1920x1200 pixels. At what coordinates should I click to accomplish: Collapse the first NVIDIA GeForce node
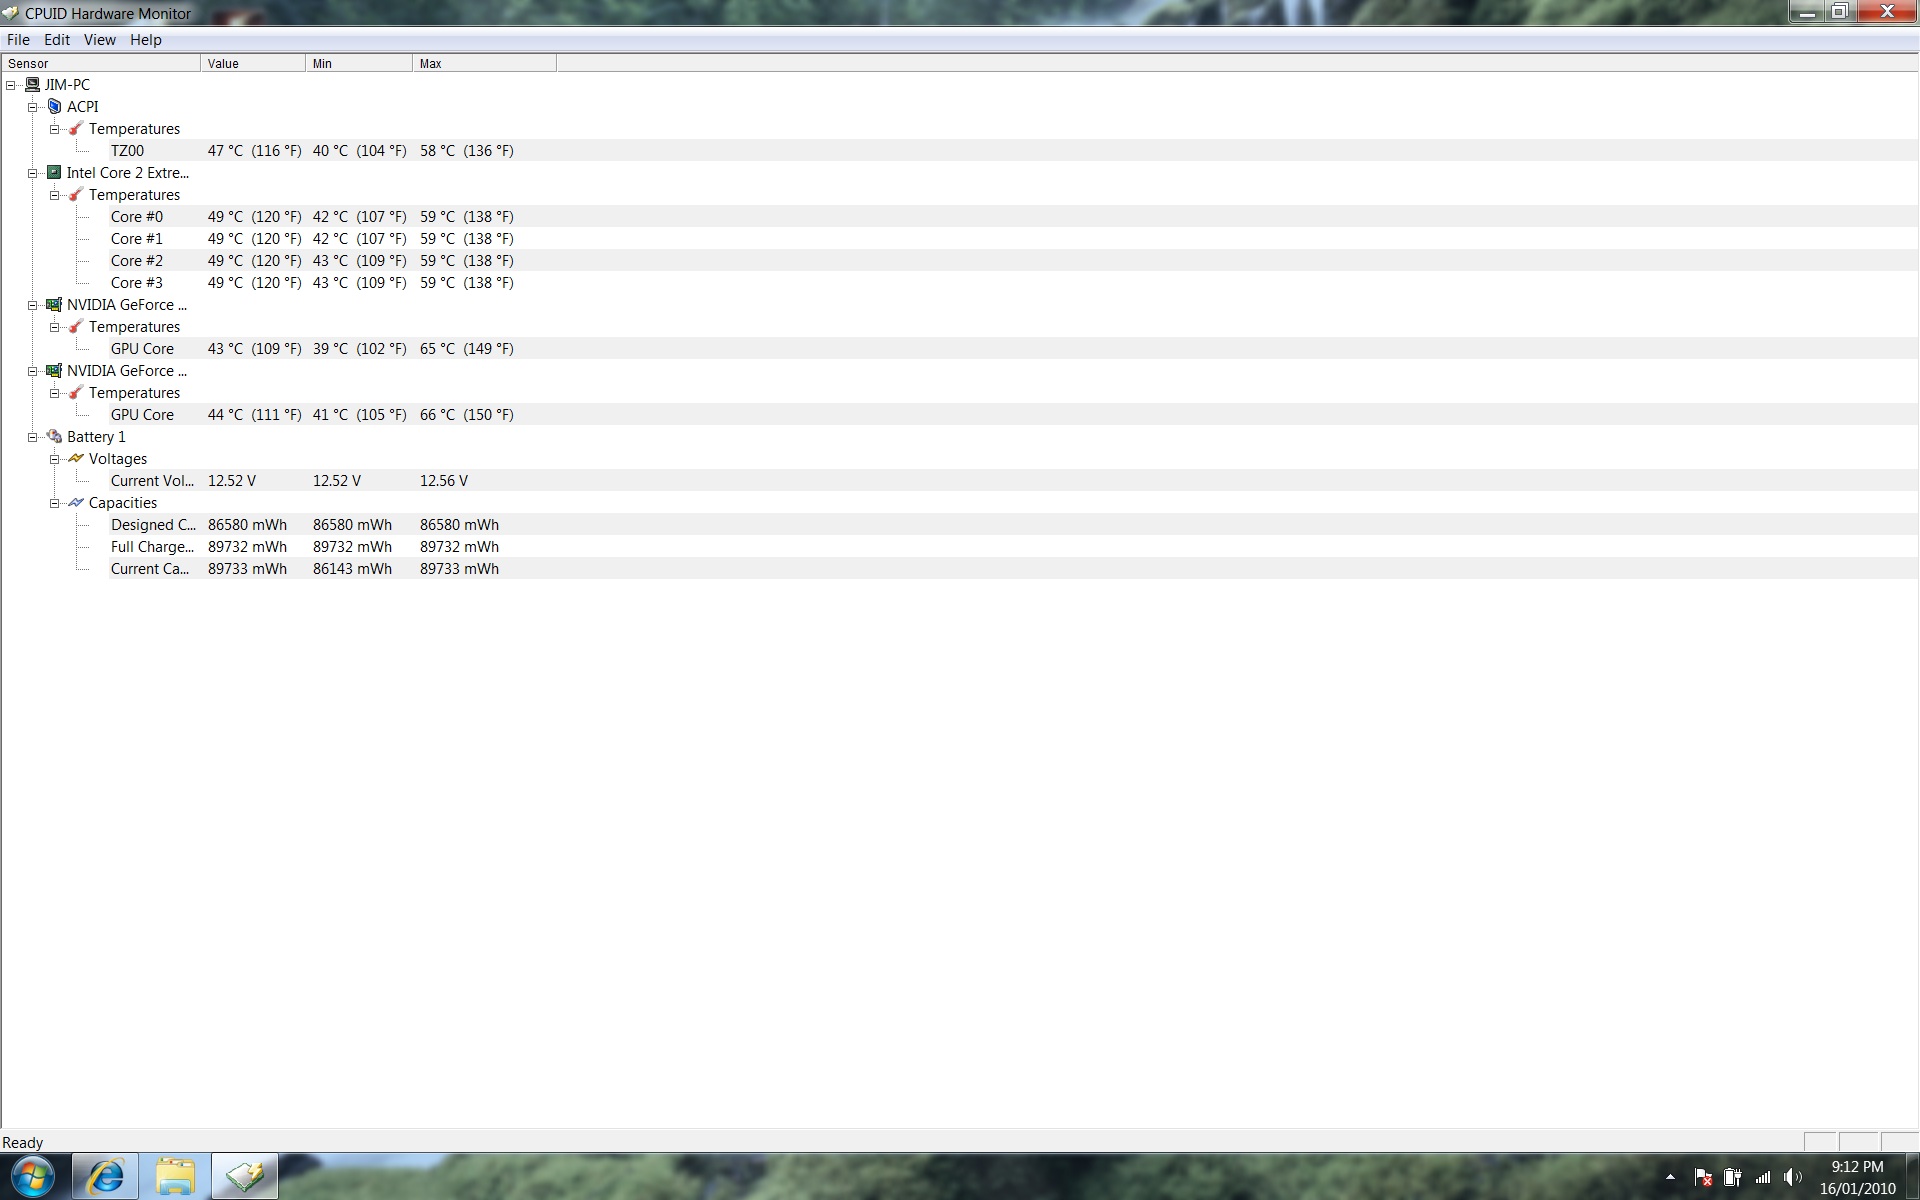33,305
